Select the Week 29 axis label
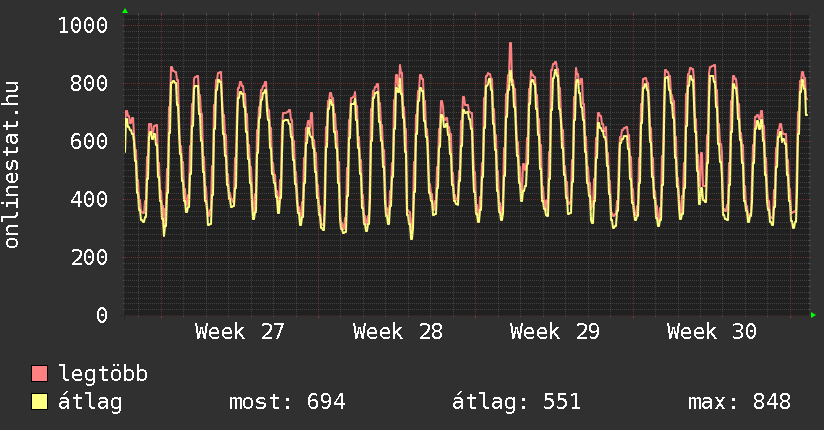Viewport: 824px width, 430px height. (554, 332)
